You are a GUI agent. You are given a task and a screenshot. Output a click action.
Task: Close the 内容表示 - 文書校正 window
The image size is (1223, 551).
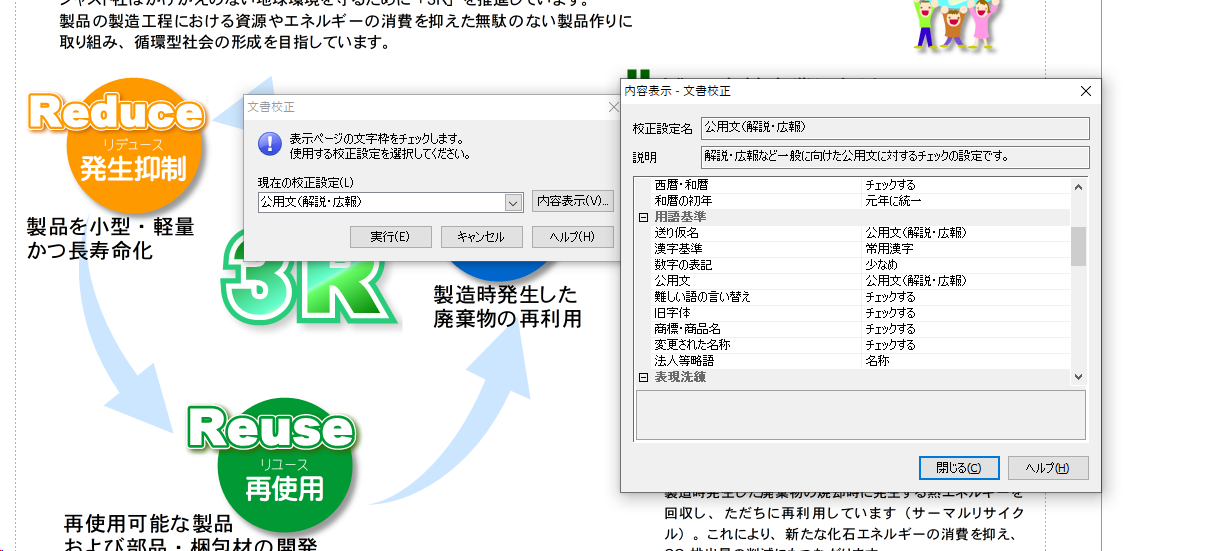(1086, 91)
